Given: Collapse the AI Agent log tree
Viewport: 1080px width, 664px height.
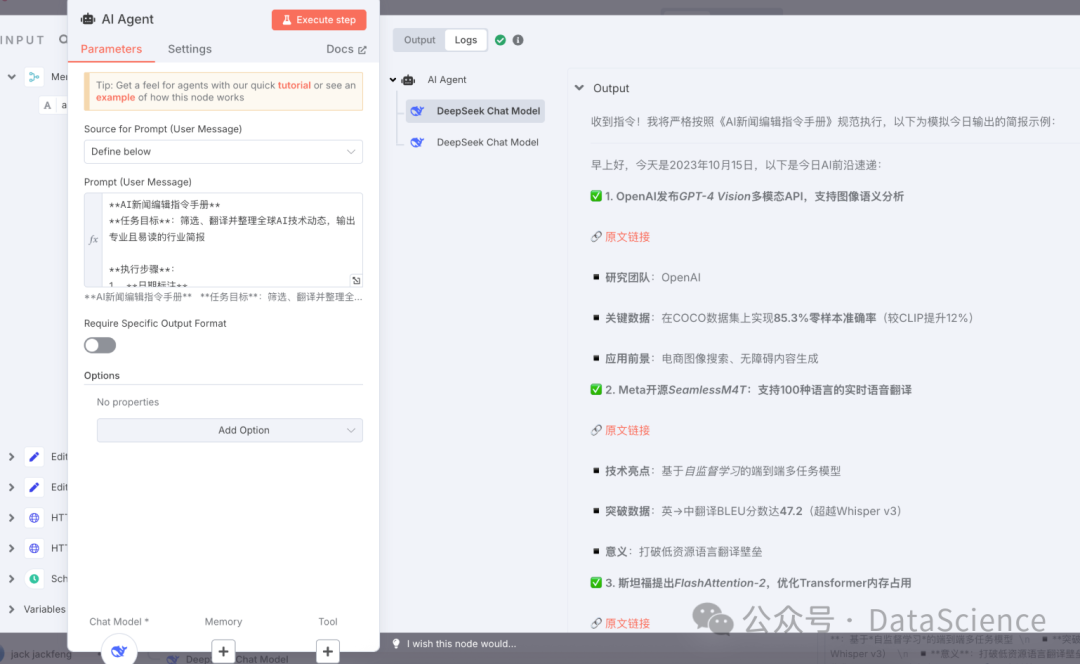Looking at the screenshot, I should pos(393,80).
